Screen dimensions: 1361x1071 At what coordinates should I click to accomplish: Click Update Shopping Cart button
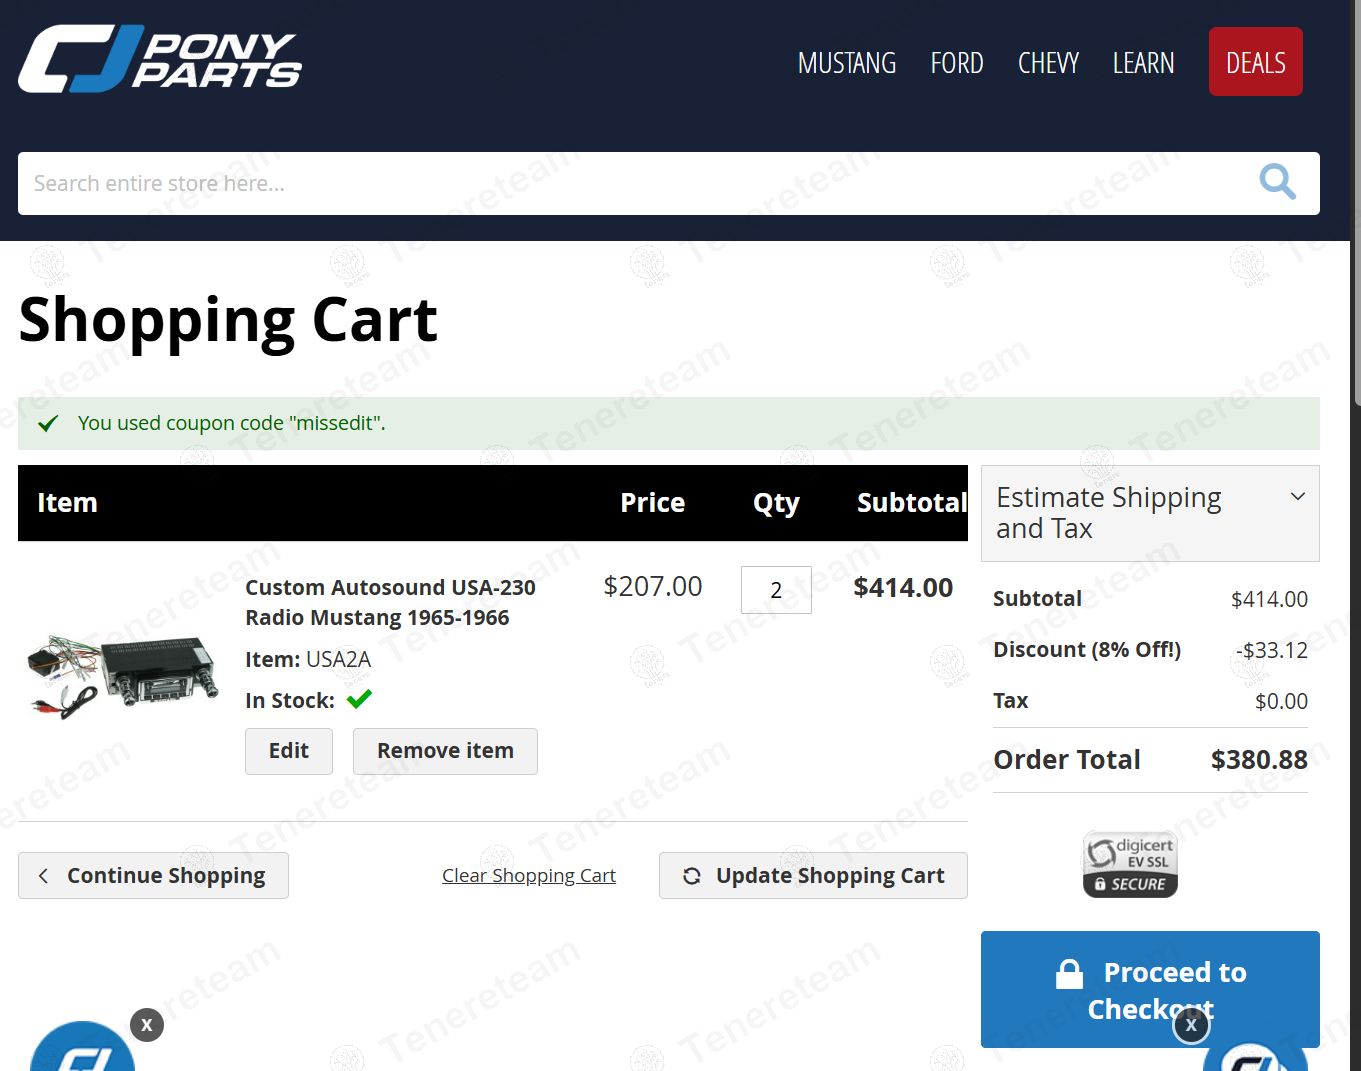[x=813, y=876]
